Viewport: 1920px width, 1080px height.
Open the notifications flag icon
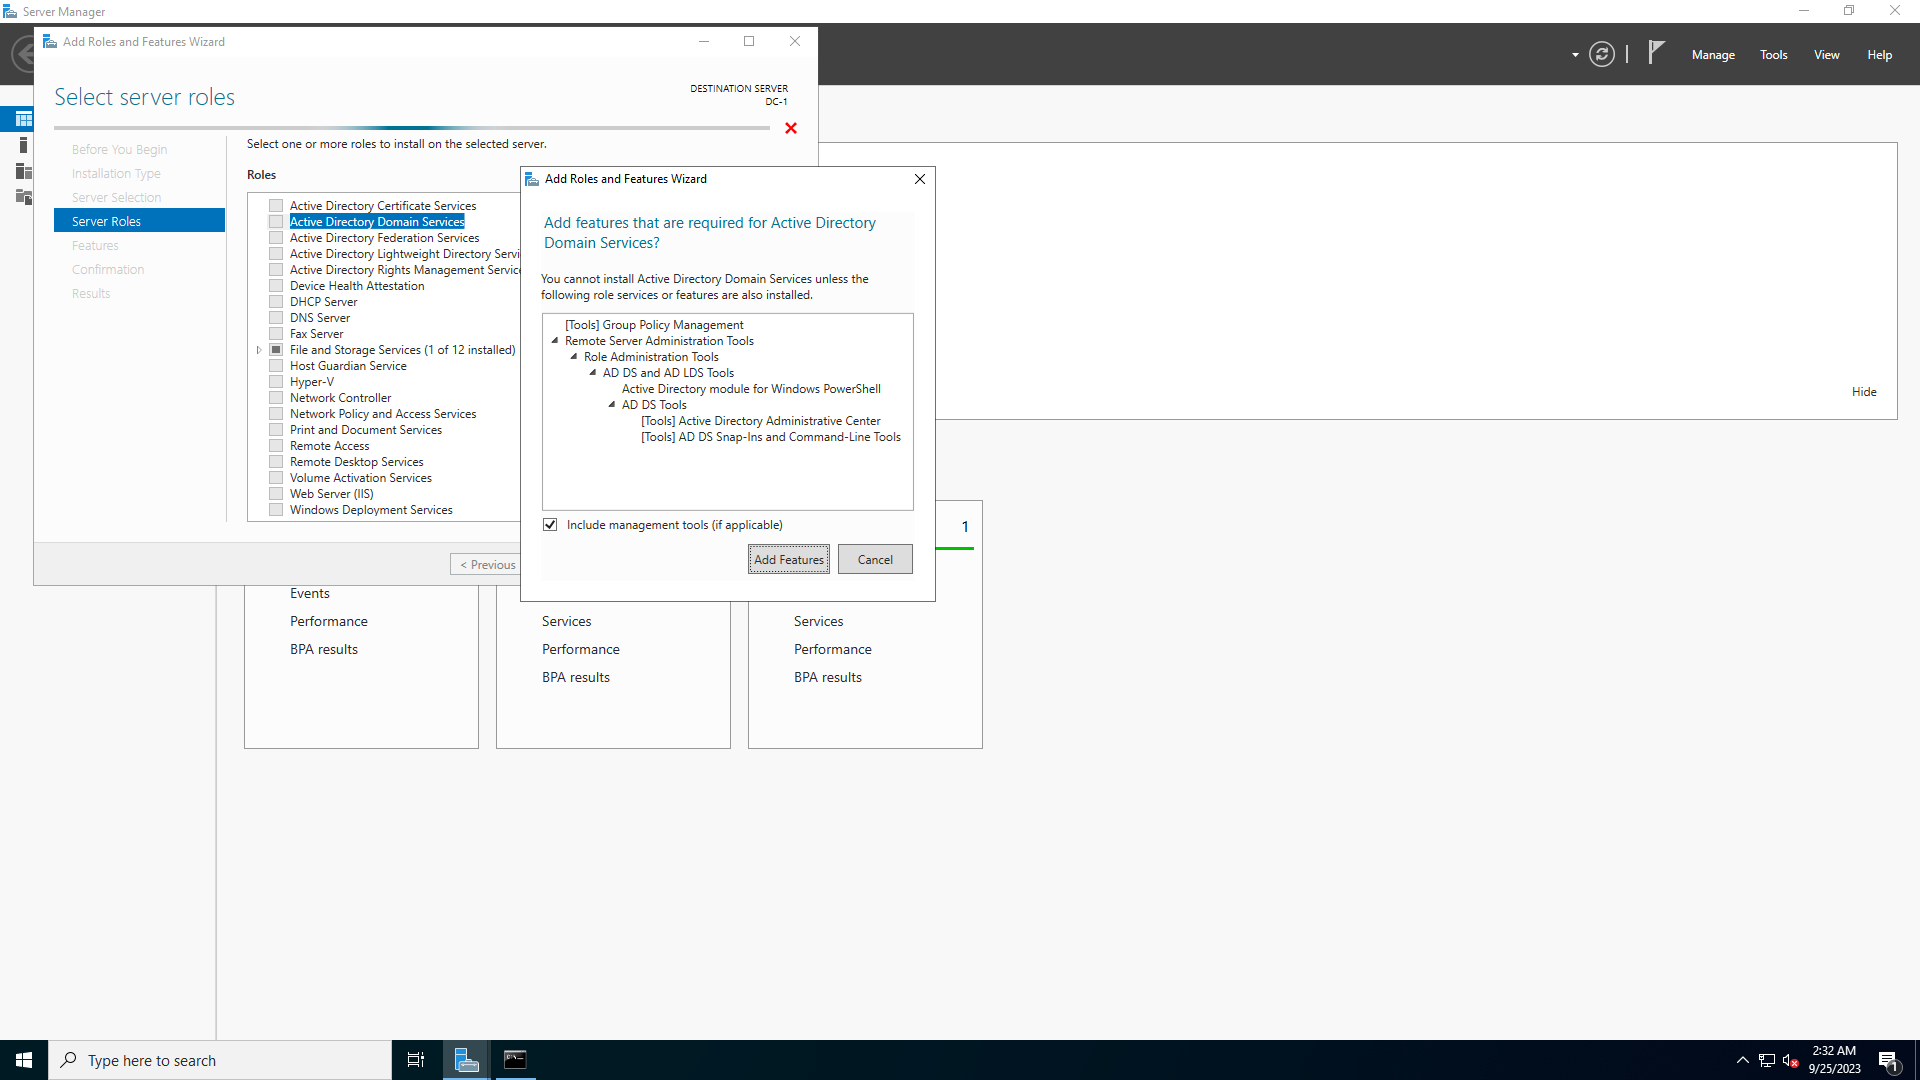pos(1656,52)
